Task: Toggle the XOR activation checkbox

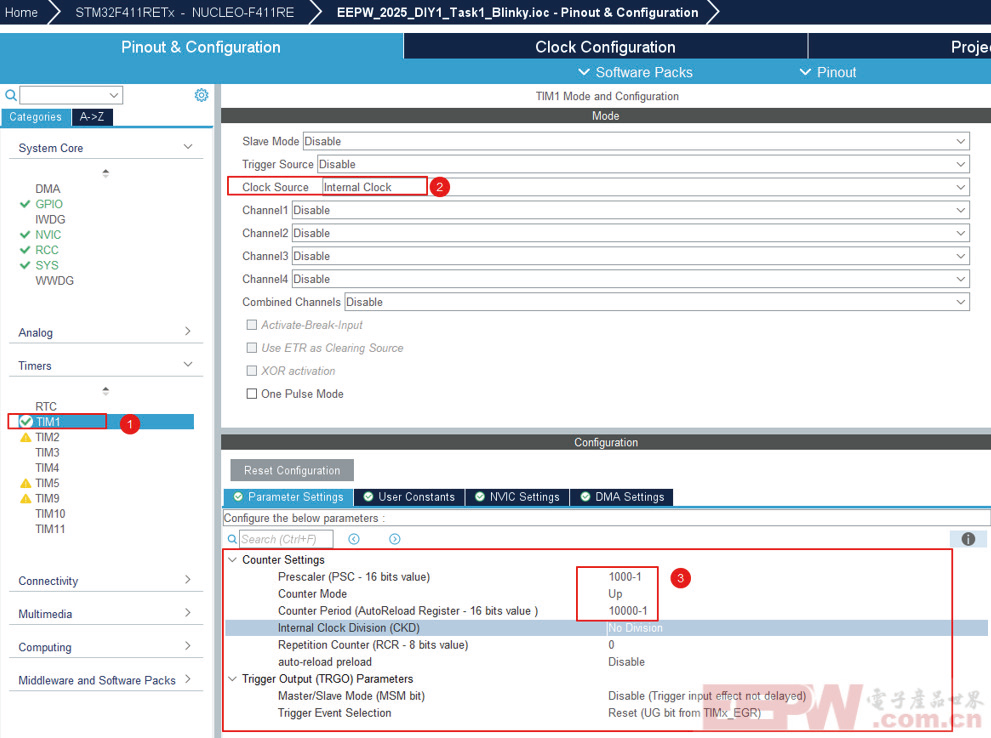Action: (x=252, y=371)
